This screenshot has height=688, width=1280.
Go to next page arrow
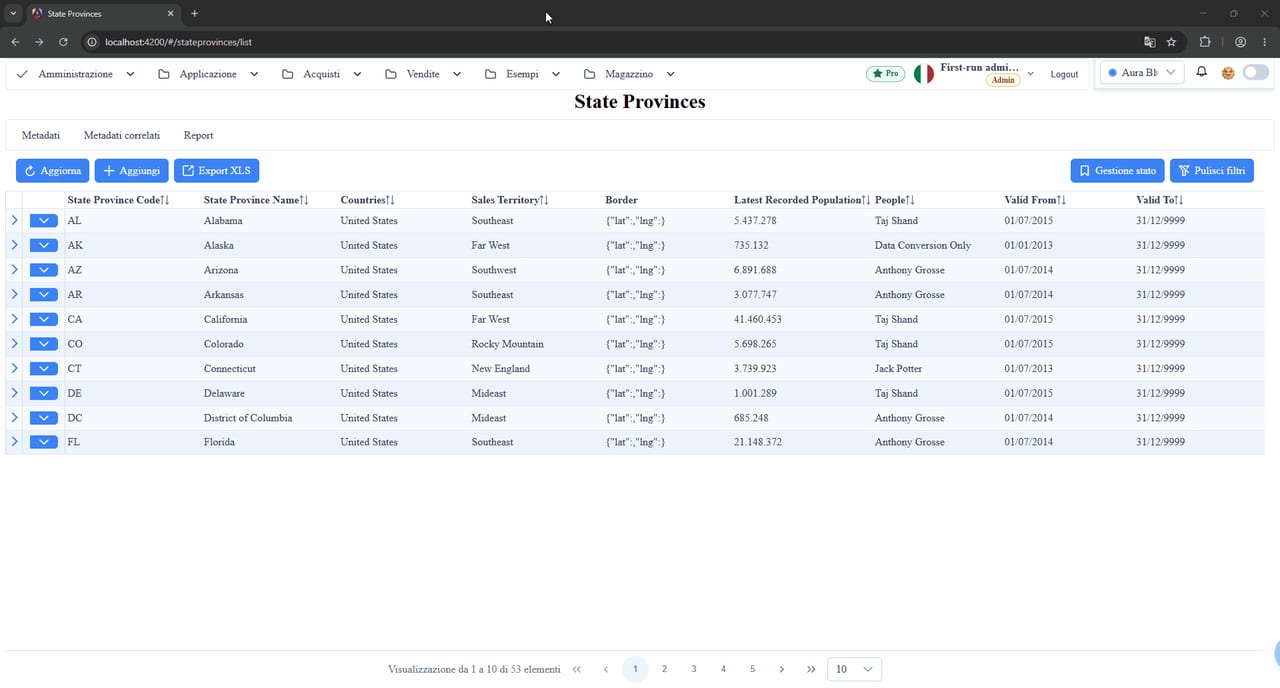pyautogui.click(x=782, y=669)
